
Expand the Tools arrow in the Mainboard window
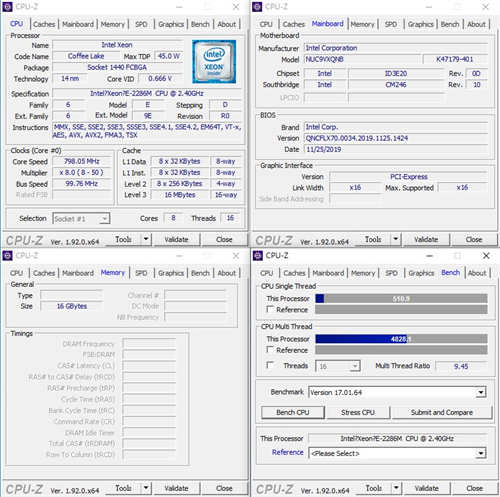tap(395, 239)
